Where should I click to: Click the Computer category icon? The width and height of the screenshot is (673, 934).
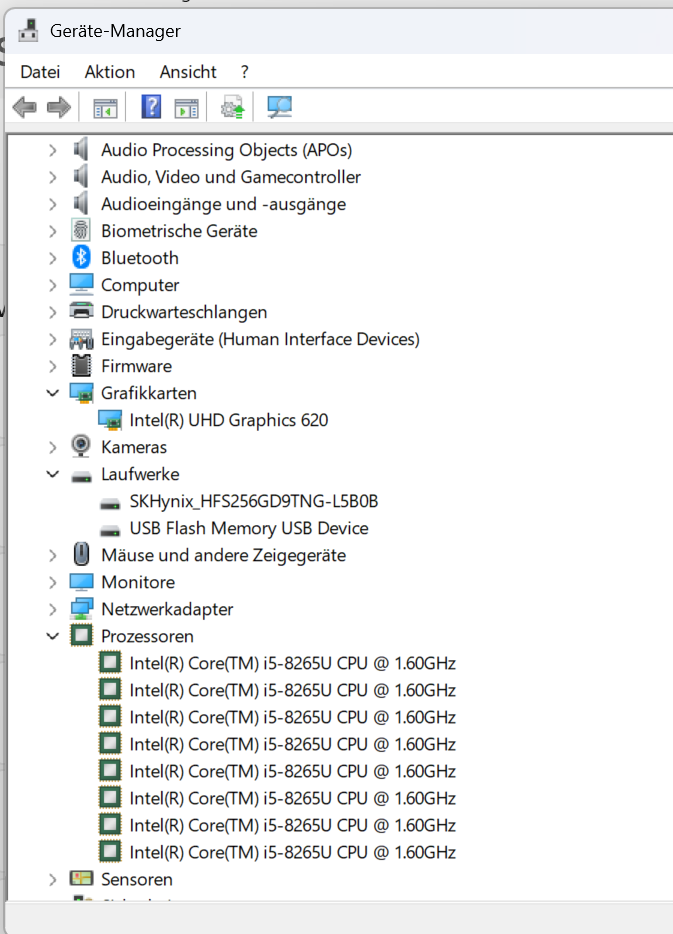[x=81, y=285]
